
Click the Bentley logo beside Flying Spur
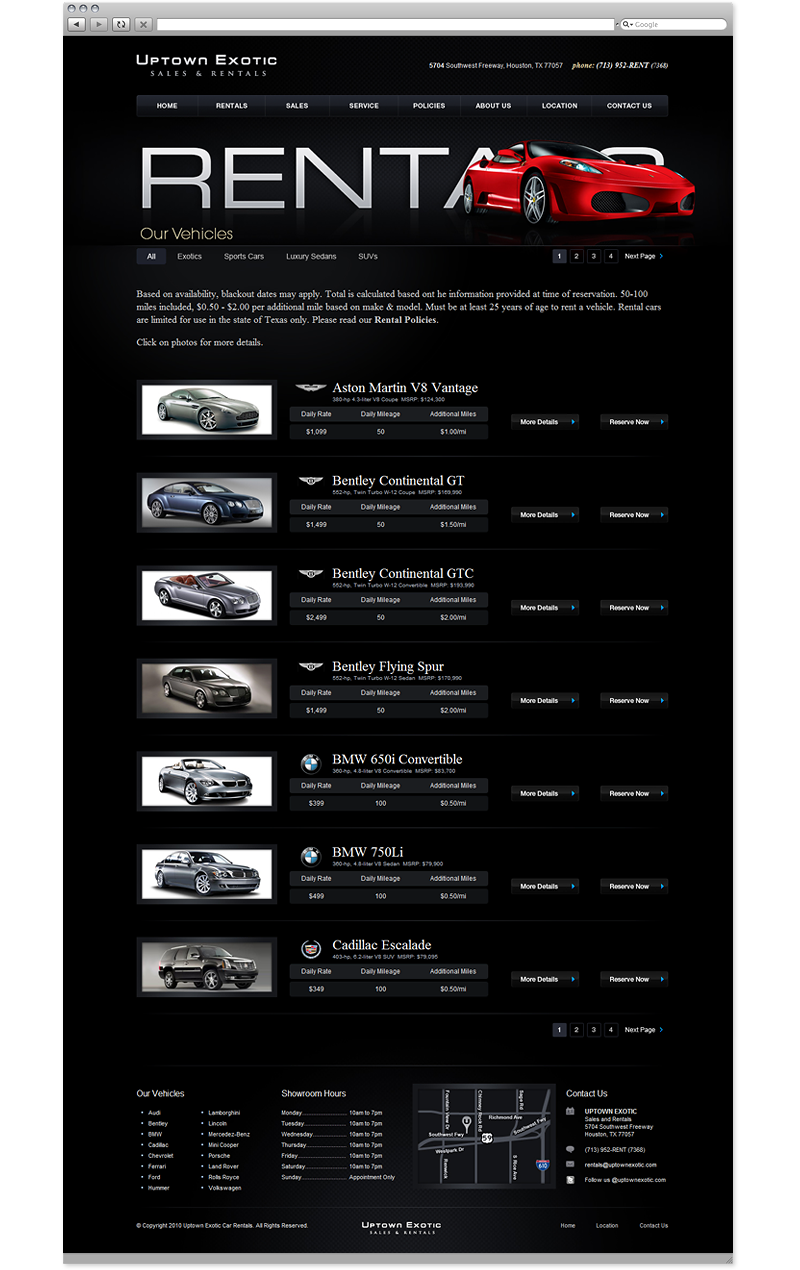pos(310,666)
